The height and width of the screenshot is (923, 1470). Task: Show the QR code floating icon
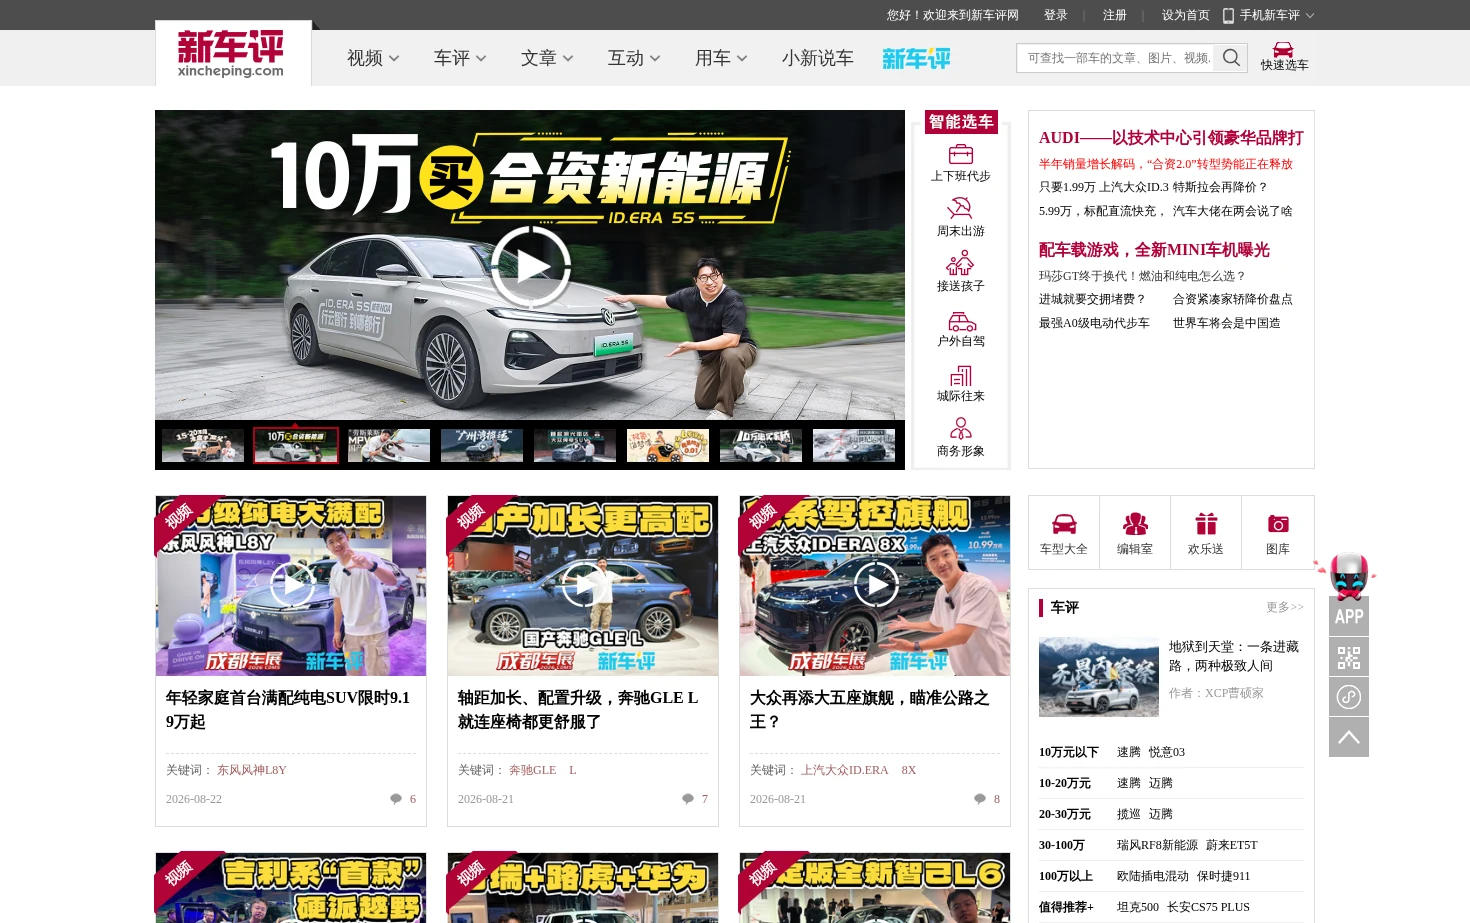point(1349,657)
